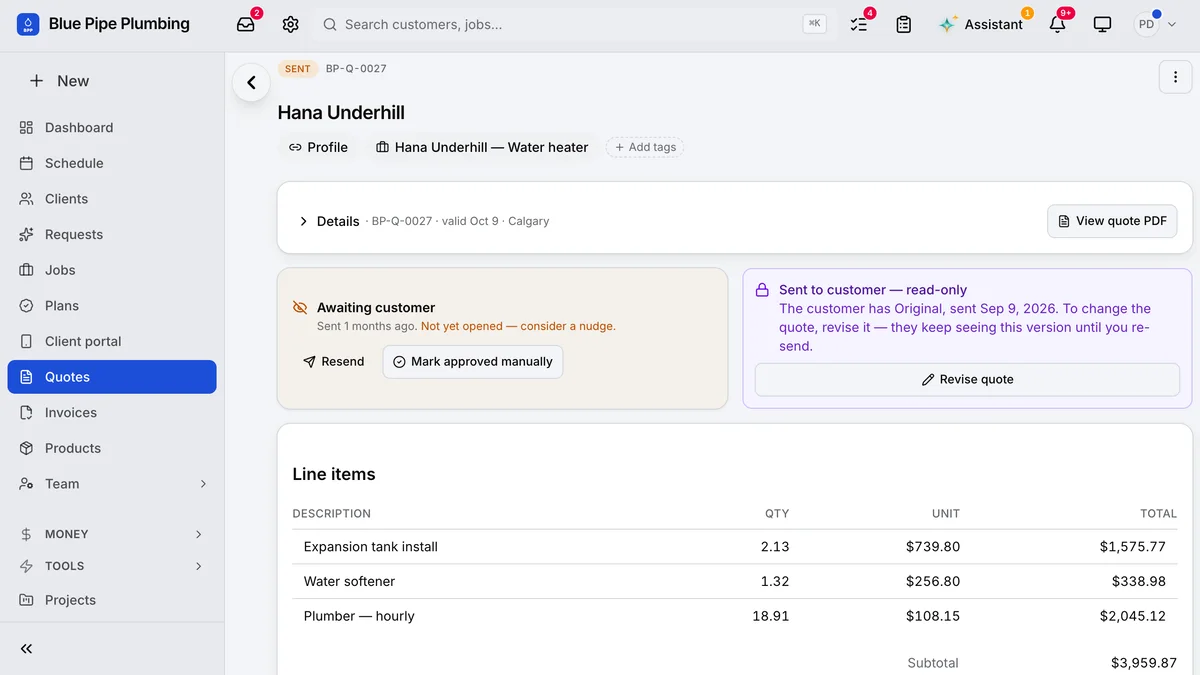Viewport: 1200px width, 675px height.
Task: Open the settings gear icon
Action: (x=290, y=24)
